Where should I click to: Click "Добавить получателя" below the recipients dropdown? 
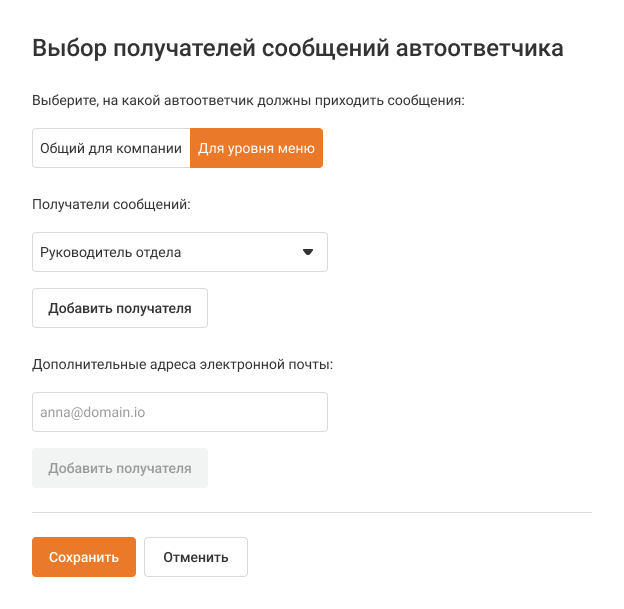tap(120, 308)
